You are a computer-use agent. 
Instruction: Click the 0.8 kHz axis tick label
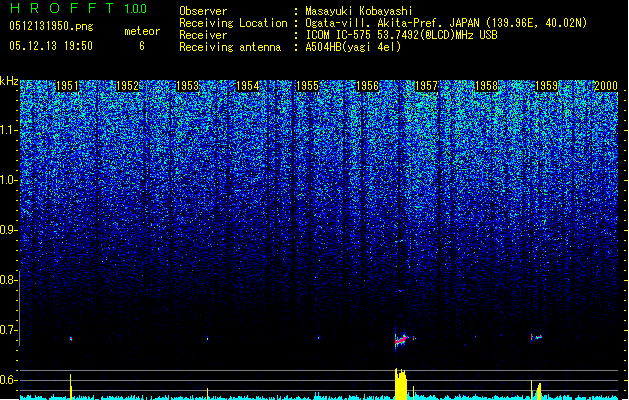coord(9,280)
